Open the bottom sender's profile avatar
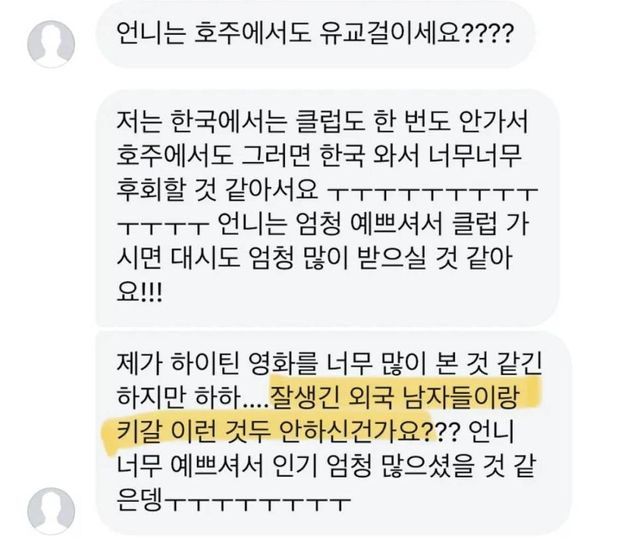The height and width of the screenshot is (549, 640). click(x=51, y=511)
